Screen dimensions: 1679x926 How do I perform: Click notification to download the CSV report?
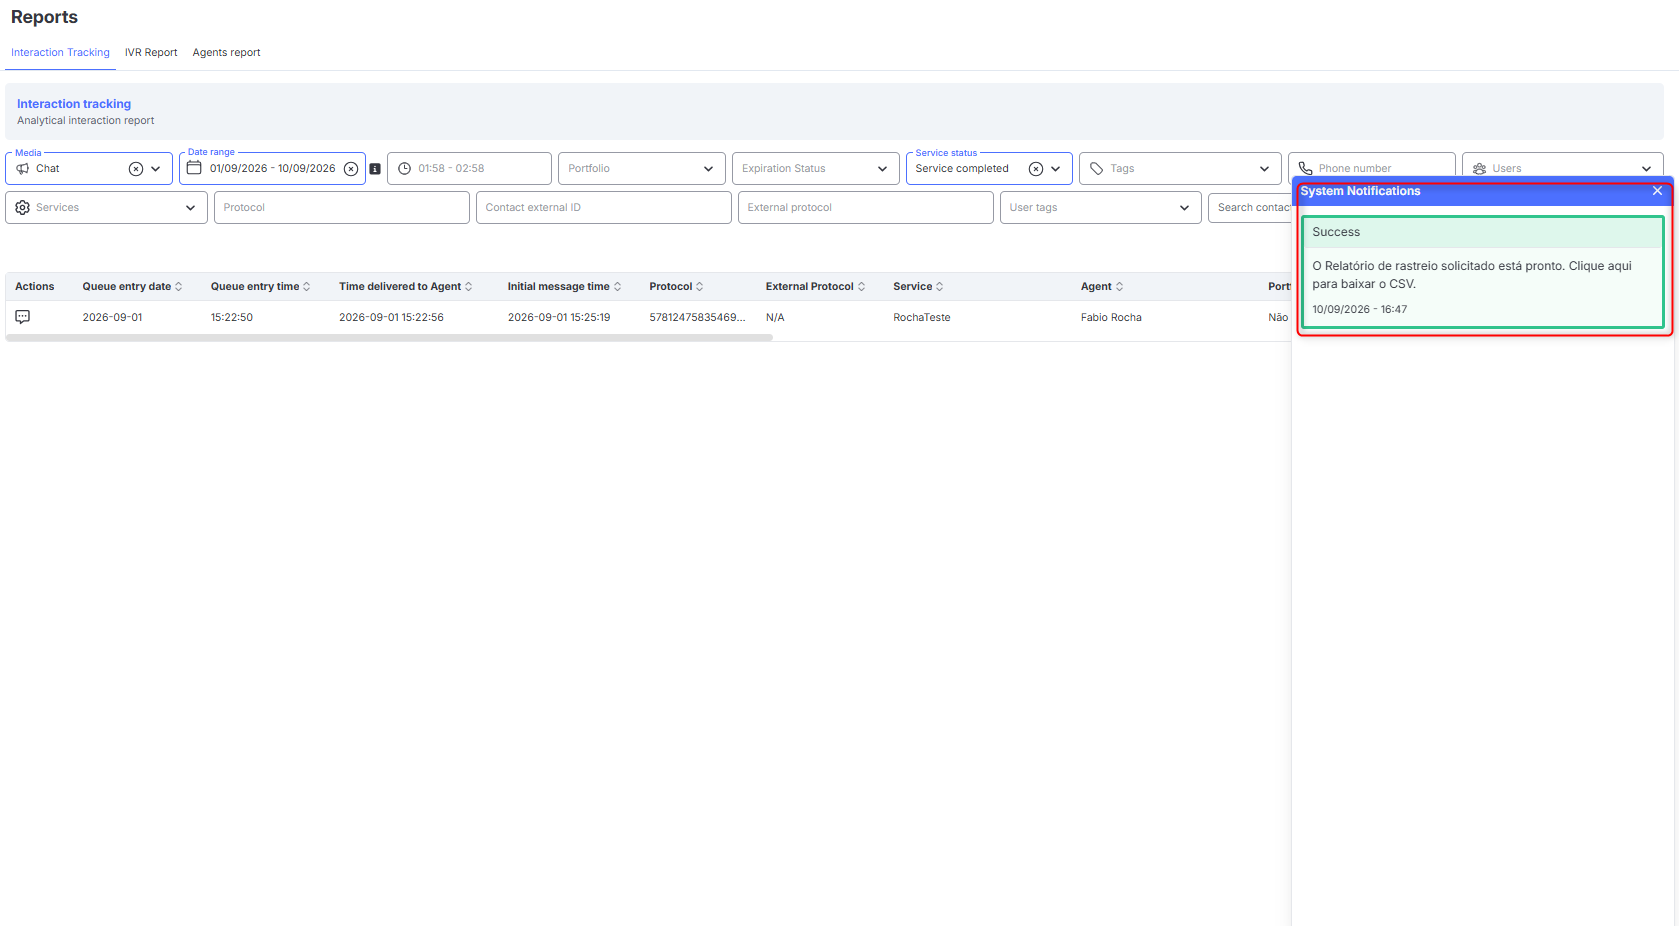click(x=1482, y=272)
